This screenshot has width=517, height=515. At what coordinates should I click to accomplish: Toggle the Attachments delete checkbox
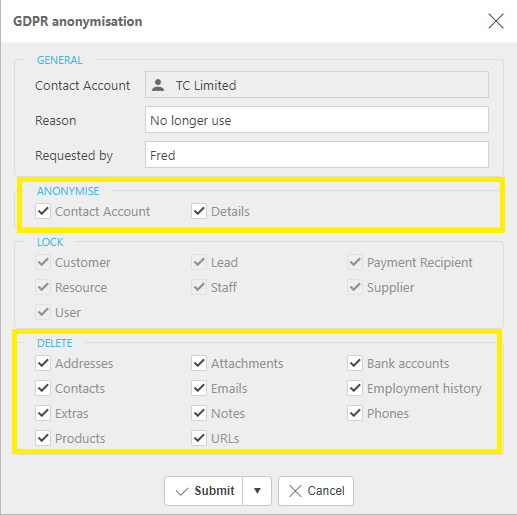click(x=199, y=363)
